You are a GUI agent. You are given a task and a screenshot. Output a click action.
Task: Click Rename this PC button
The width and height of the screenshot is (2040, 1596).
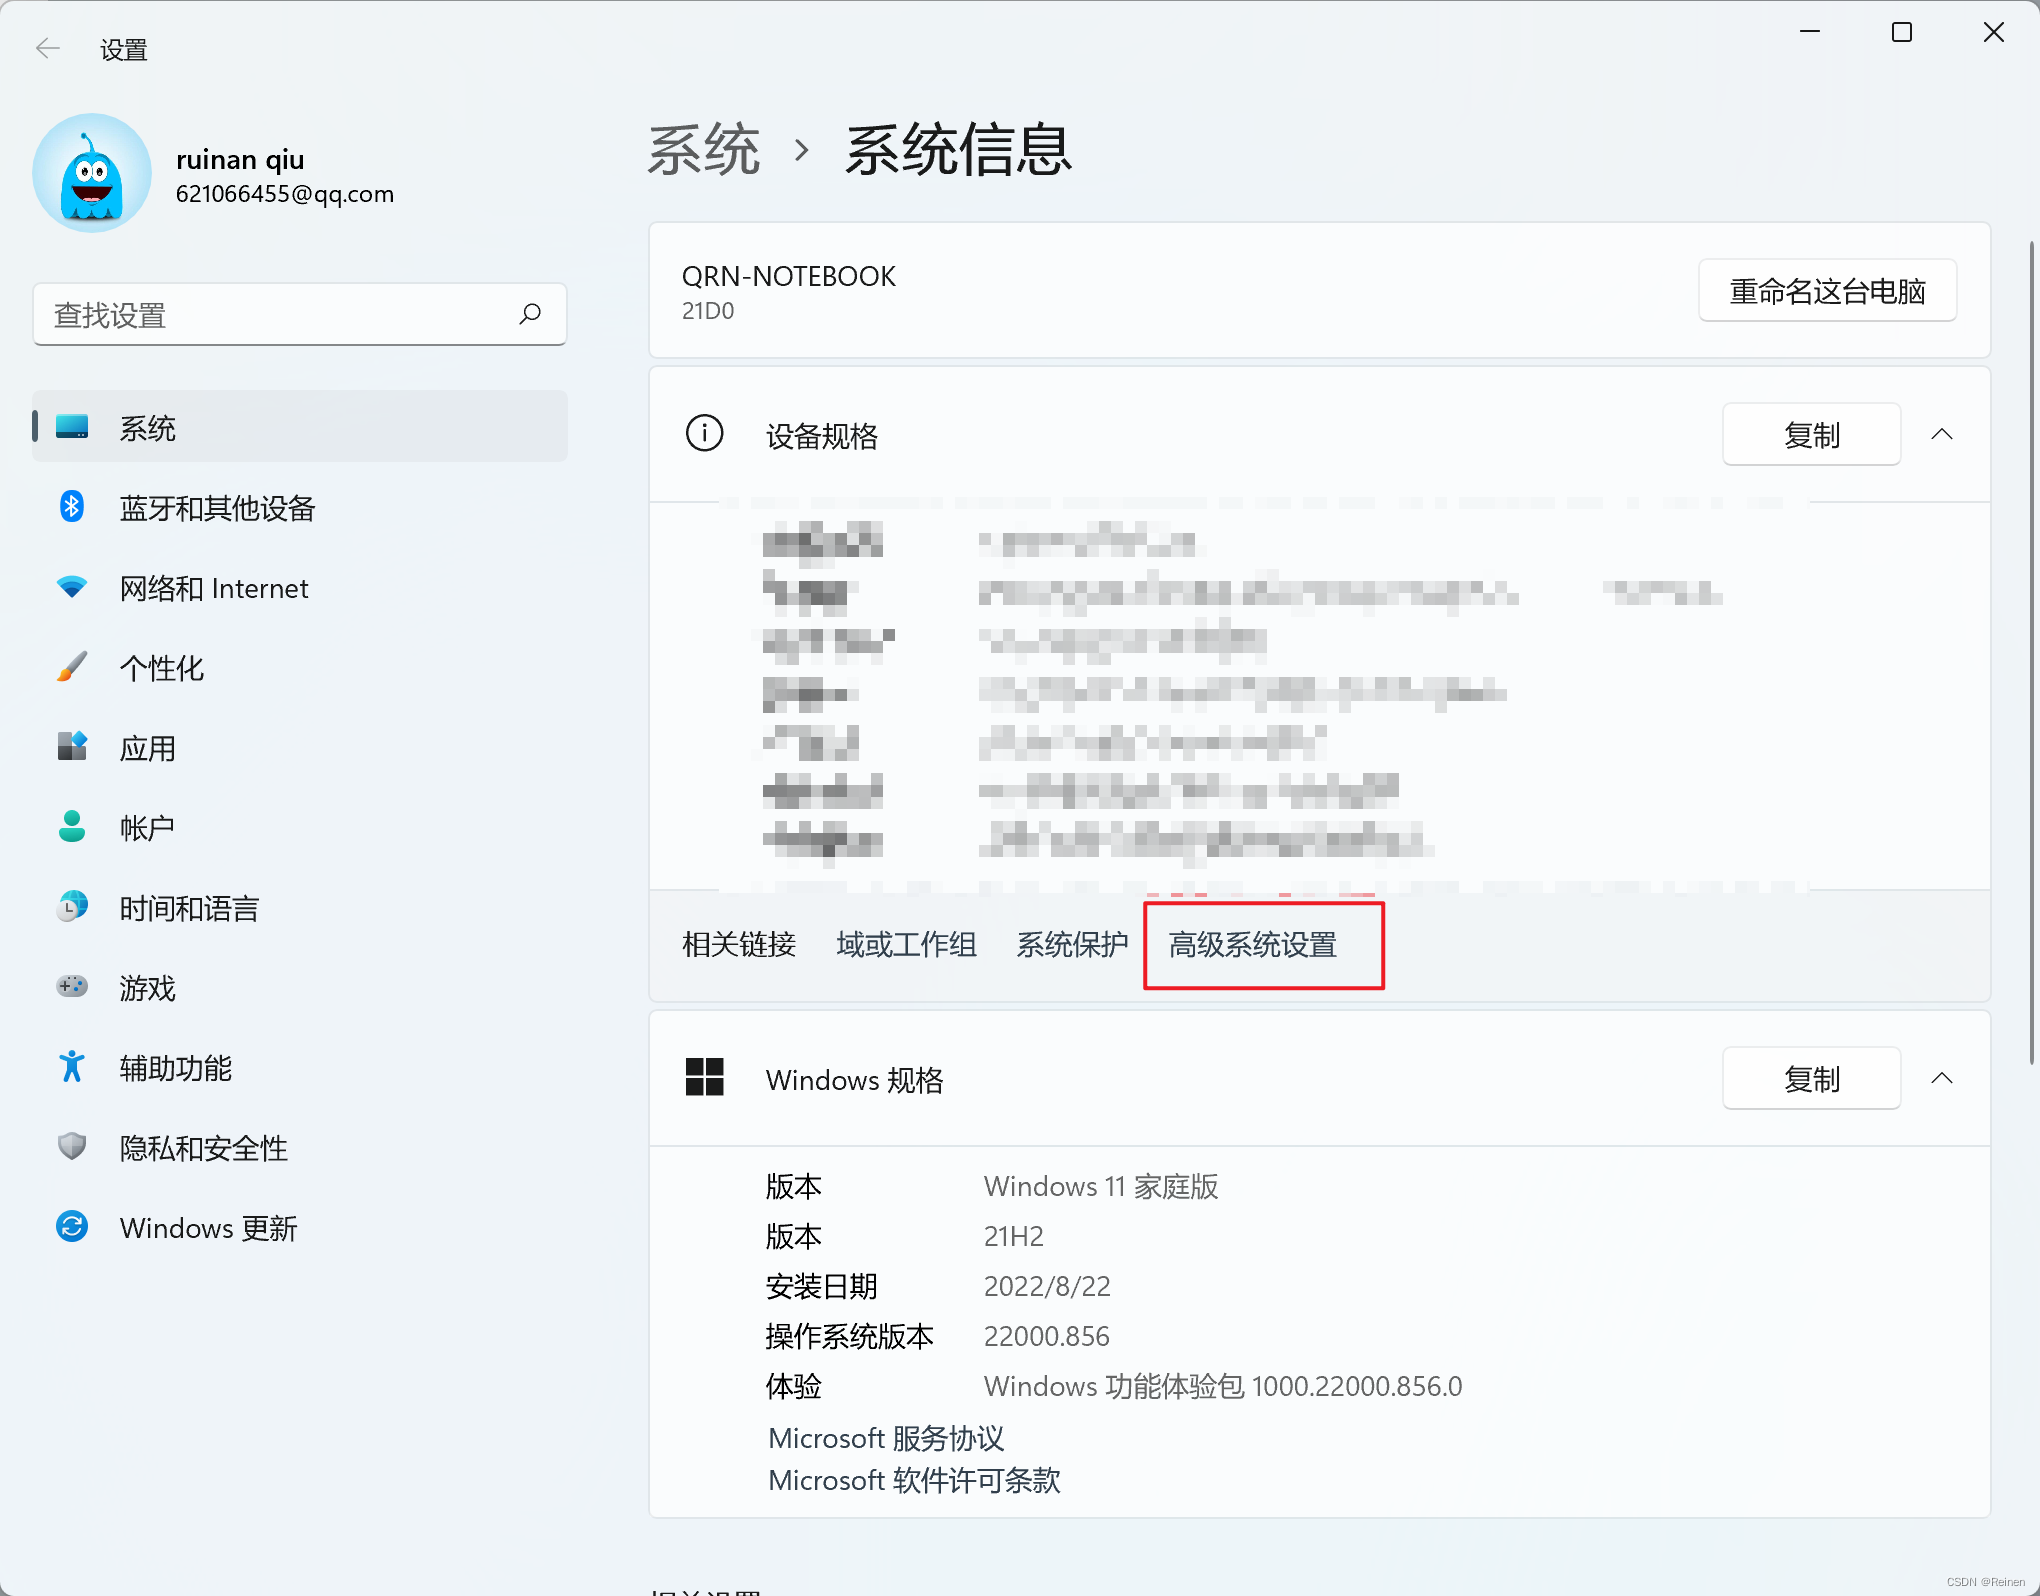pyautogui.click(x=1826, y=291)
